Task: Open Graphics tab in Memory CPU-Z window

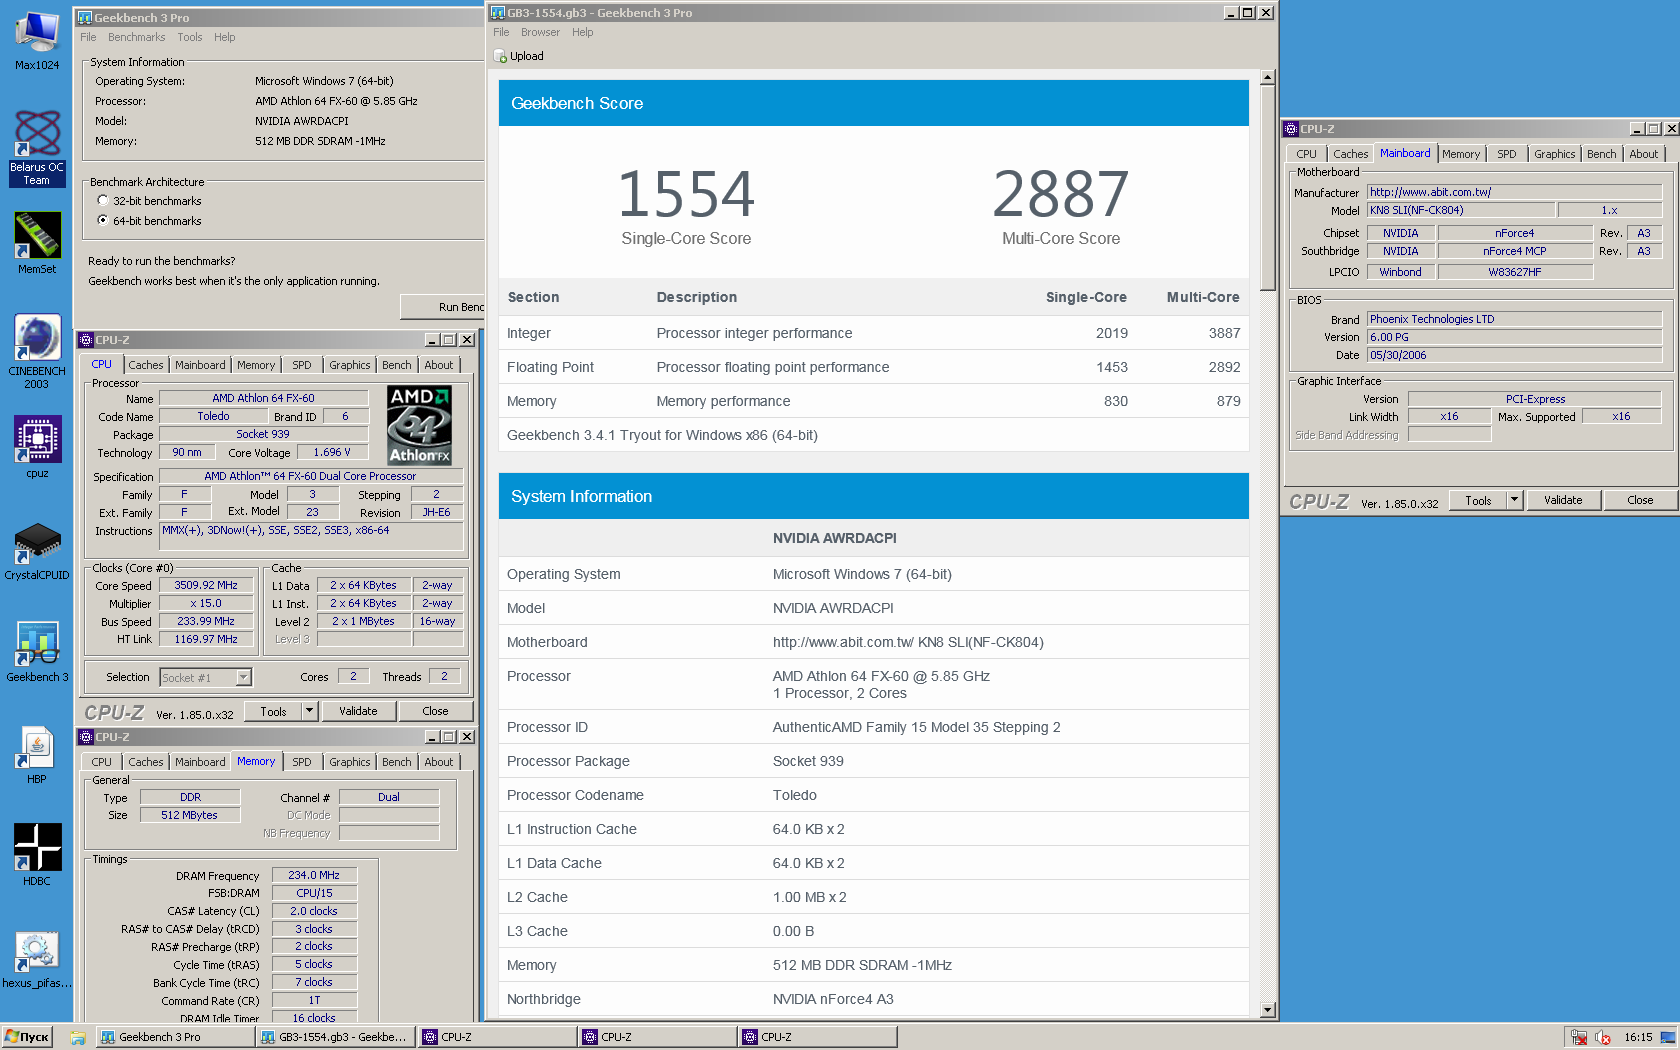Action: pyautogui.click(x=350, y=763)
